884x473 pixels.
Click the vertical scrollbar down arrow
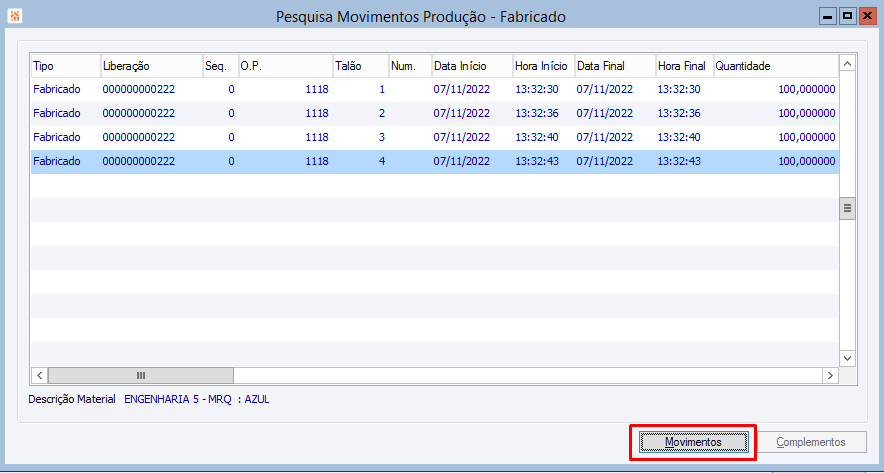click(x=847, y=358)
